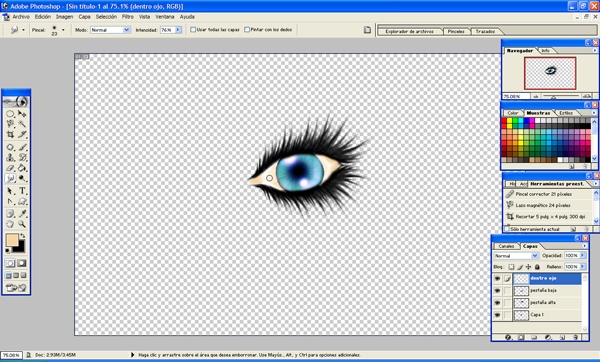Expand the Intensidad slider arrow
The image size is (600, 362).
(178, 30)
